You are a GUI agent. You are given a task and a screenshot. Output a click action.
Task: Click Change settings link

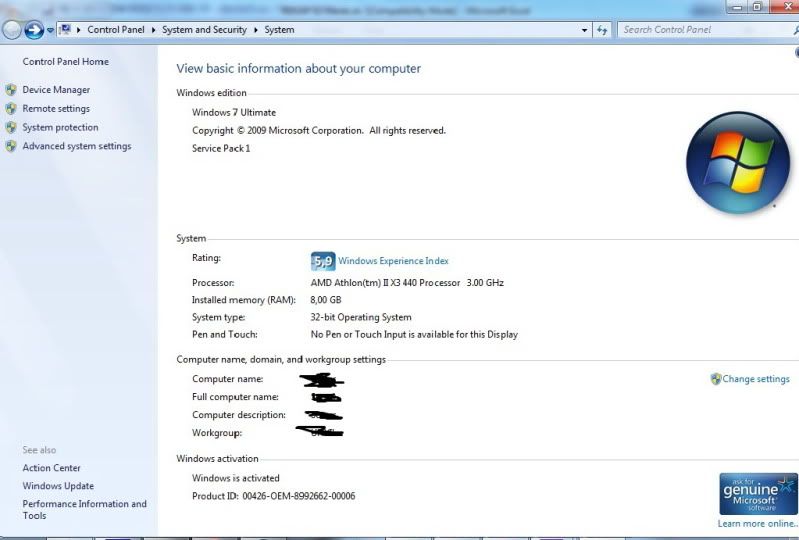coord(756,379)
